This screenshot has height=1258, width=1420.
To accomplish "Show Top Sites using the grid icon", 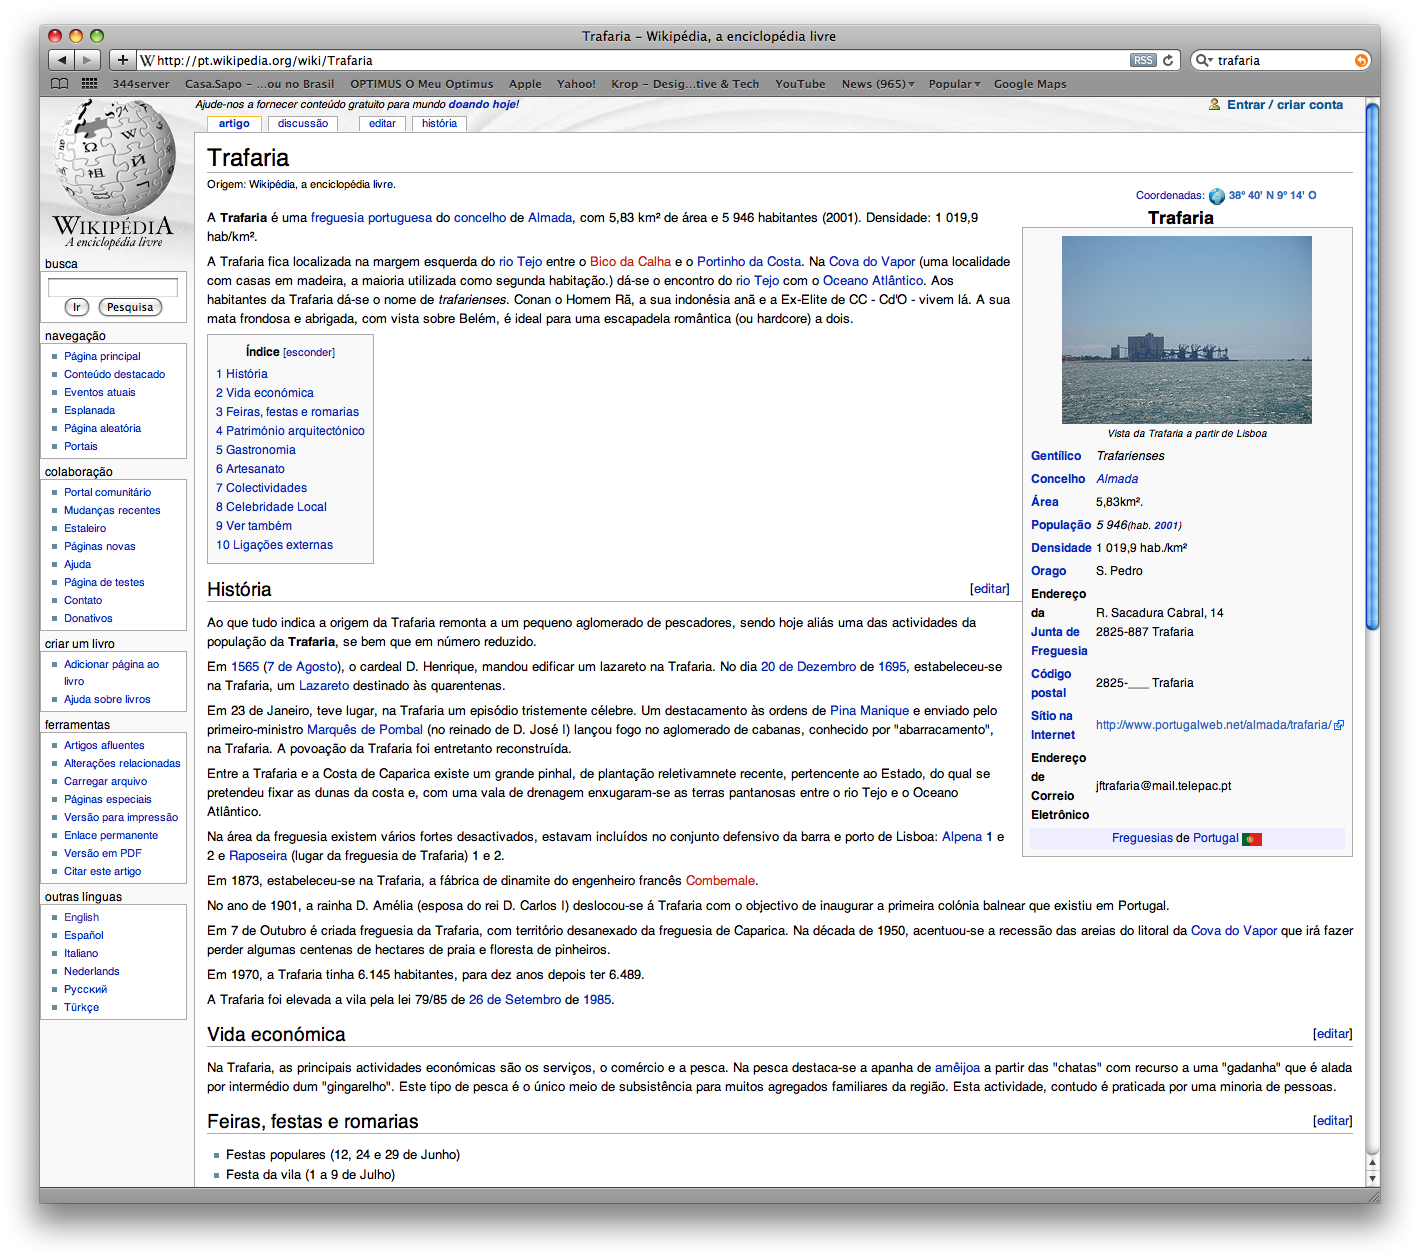I will tap(89, 84).
